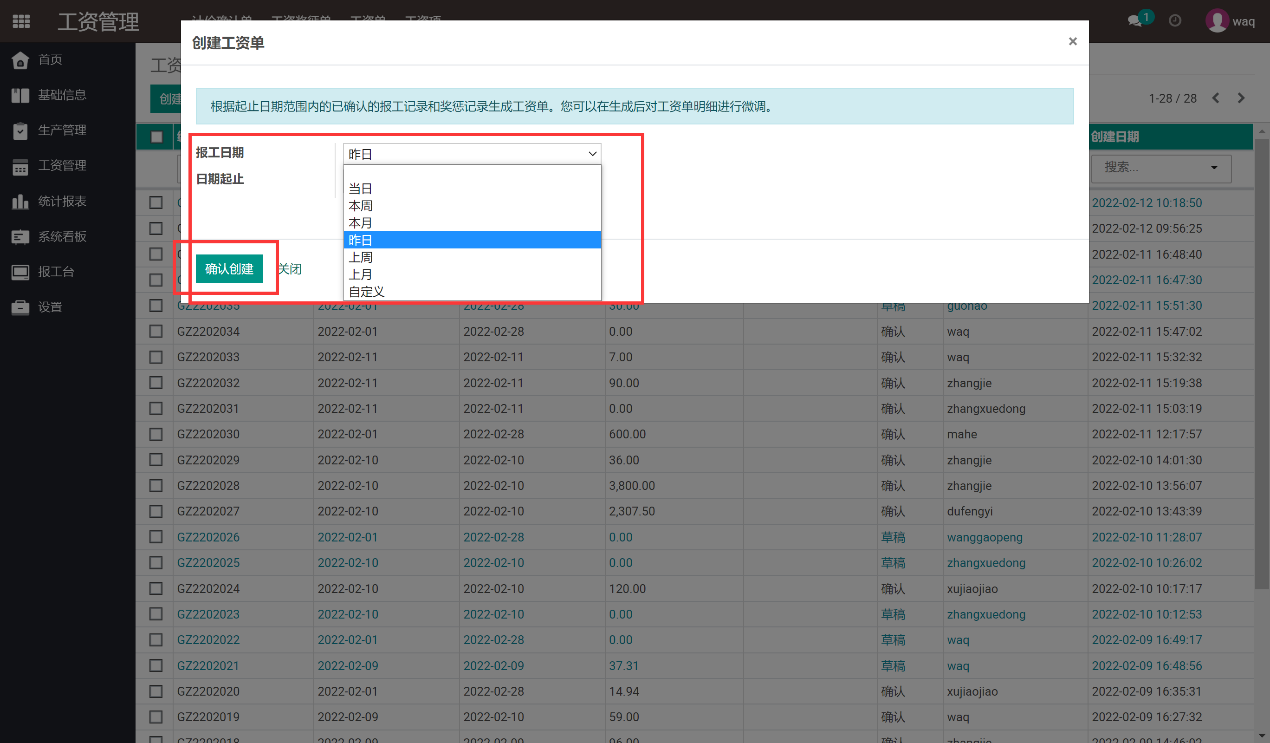Choose 本月 from the dropdown list
The width and height of the screenshot is (1270, 743).
pyautogui.click(x=361, y=223)
